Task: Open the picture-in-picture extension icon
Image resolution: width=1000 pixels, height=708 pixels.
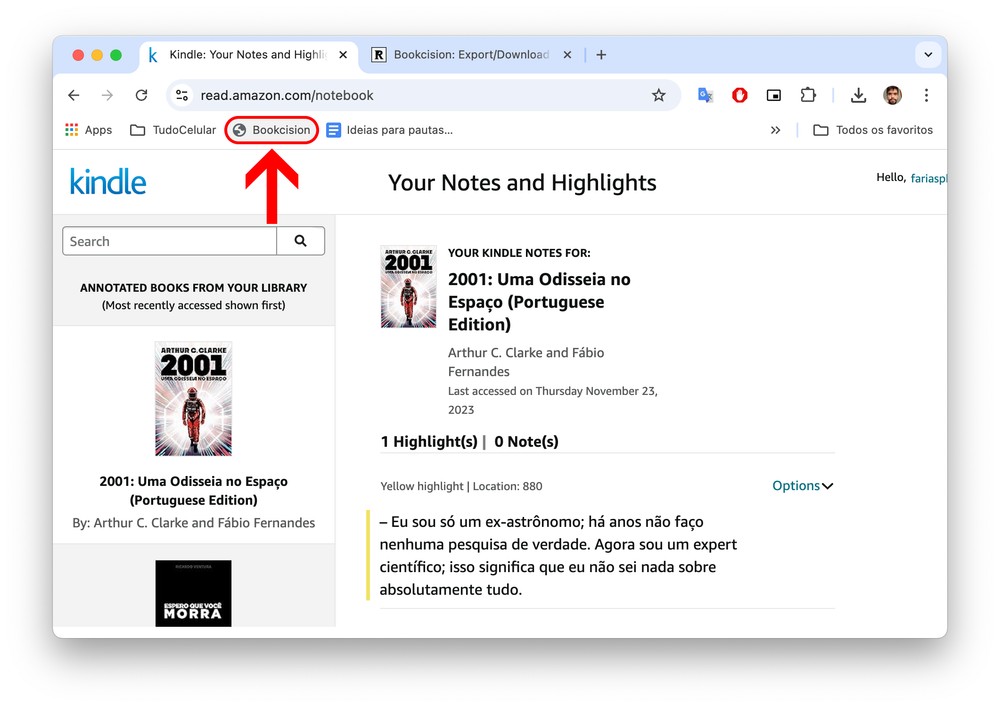Action: tap(774, 96)
